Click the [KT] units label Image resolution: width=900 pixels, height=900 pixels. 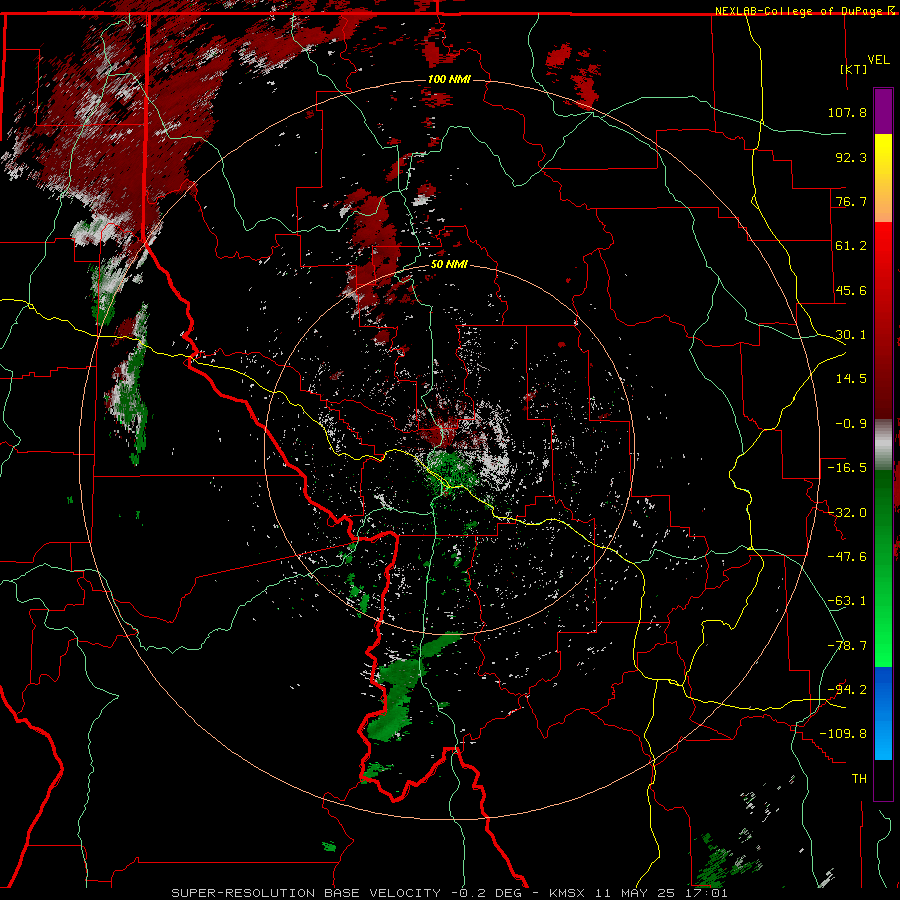pyautogui.click(x=853, y=69)
